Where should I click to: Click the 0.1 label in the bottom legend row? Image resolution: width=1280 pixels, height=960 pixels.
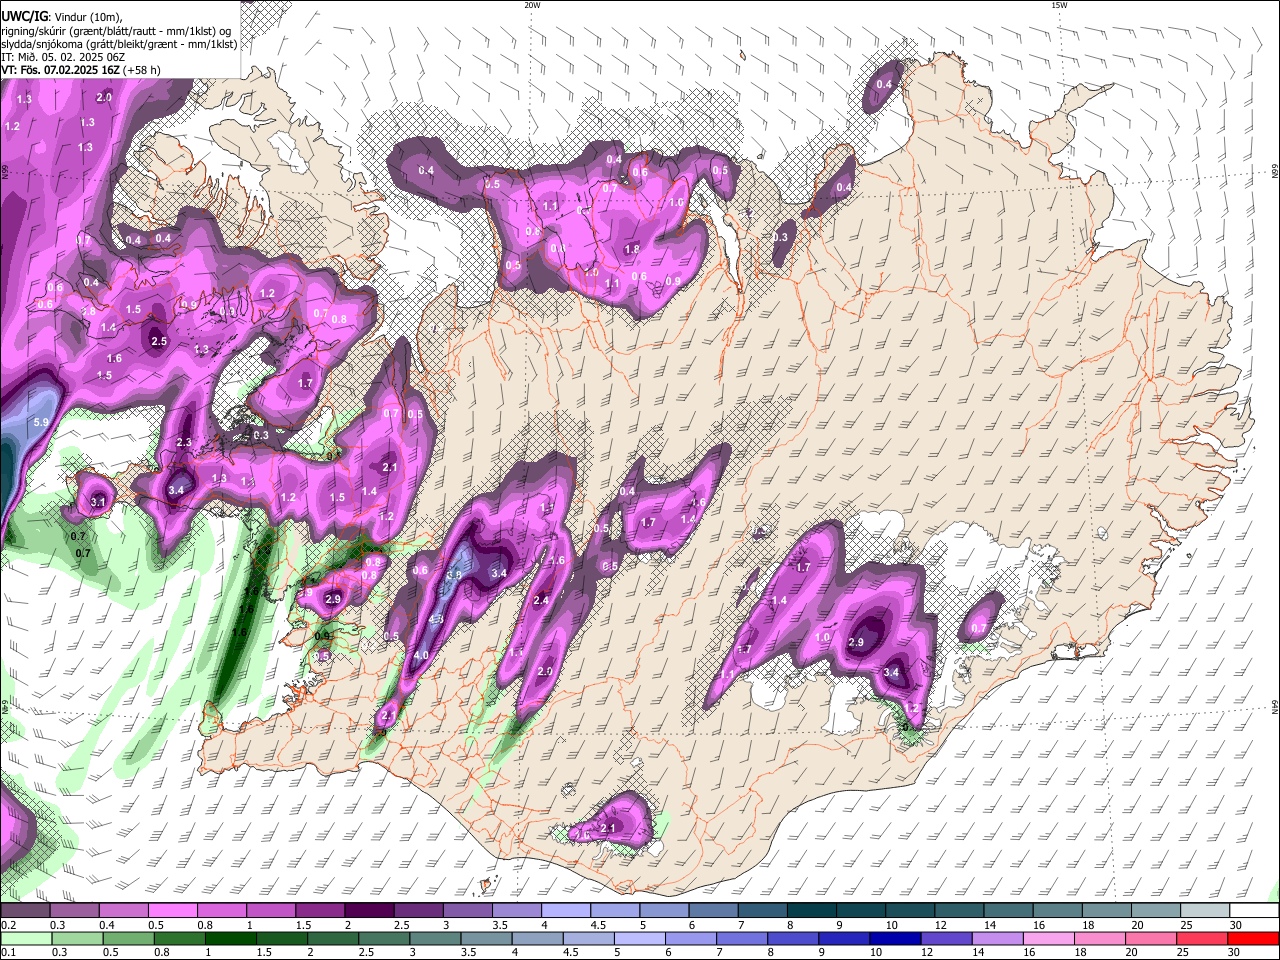7,952
